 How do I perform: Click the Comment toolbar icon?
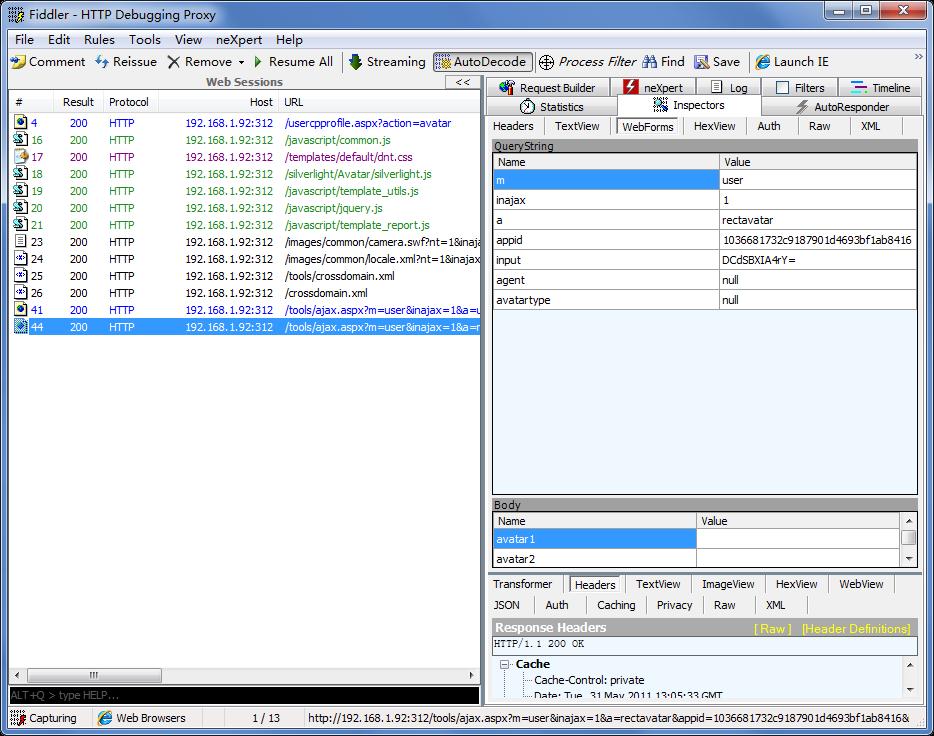(18, 62)
